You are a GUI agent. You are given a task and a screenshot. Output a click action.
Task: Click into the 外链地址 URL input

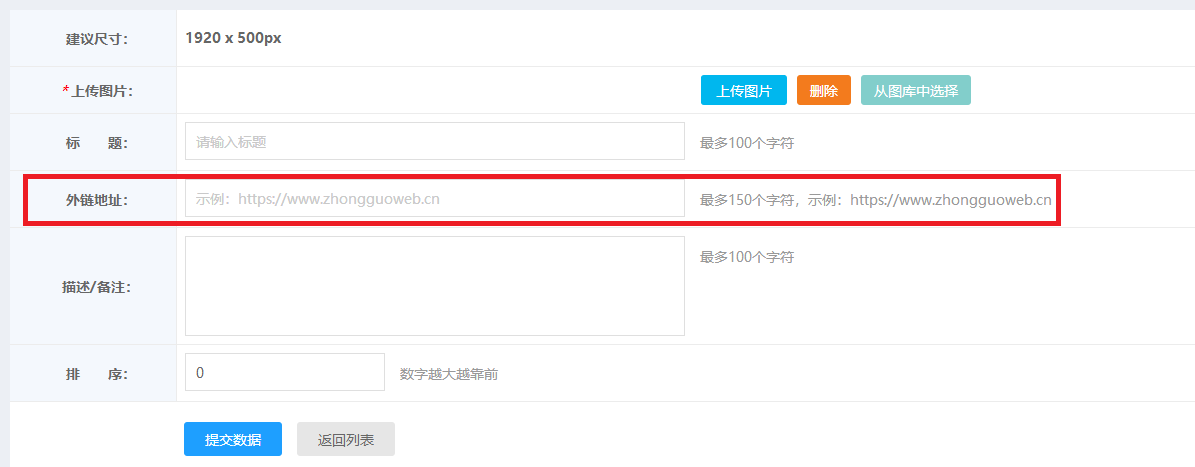[435, 199]
